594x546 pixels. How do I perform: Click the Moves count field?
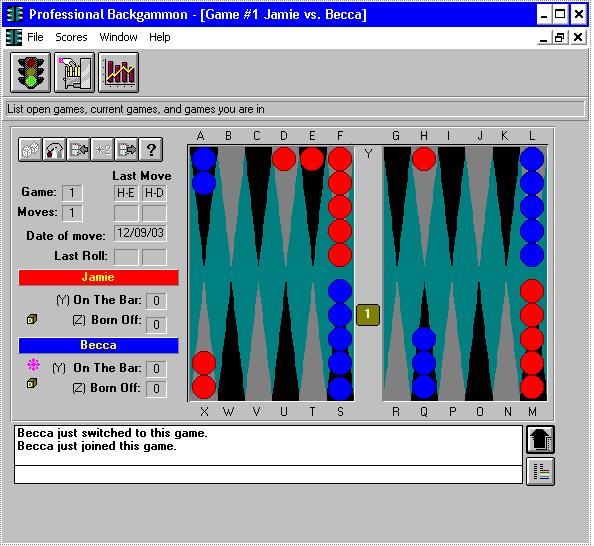tap(72, 213)
